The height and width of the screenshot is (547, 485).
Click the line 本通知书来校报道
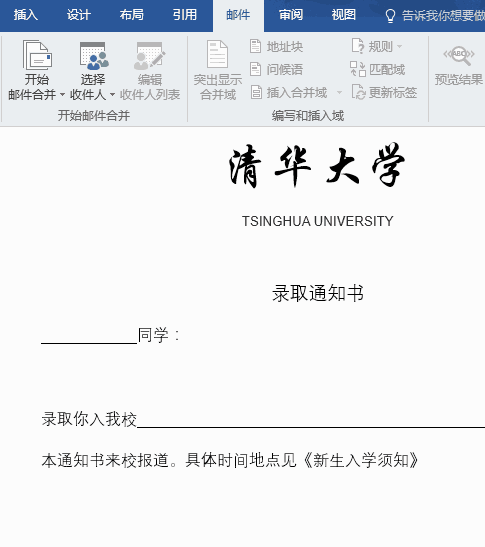pos(106,460)
